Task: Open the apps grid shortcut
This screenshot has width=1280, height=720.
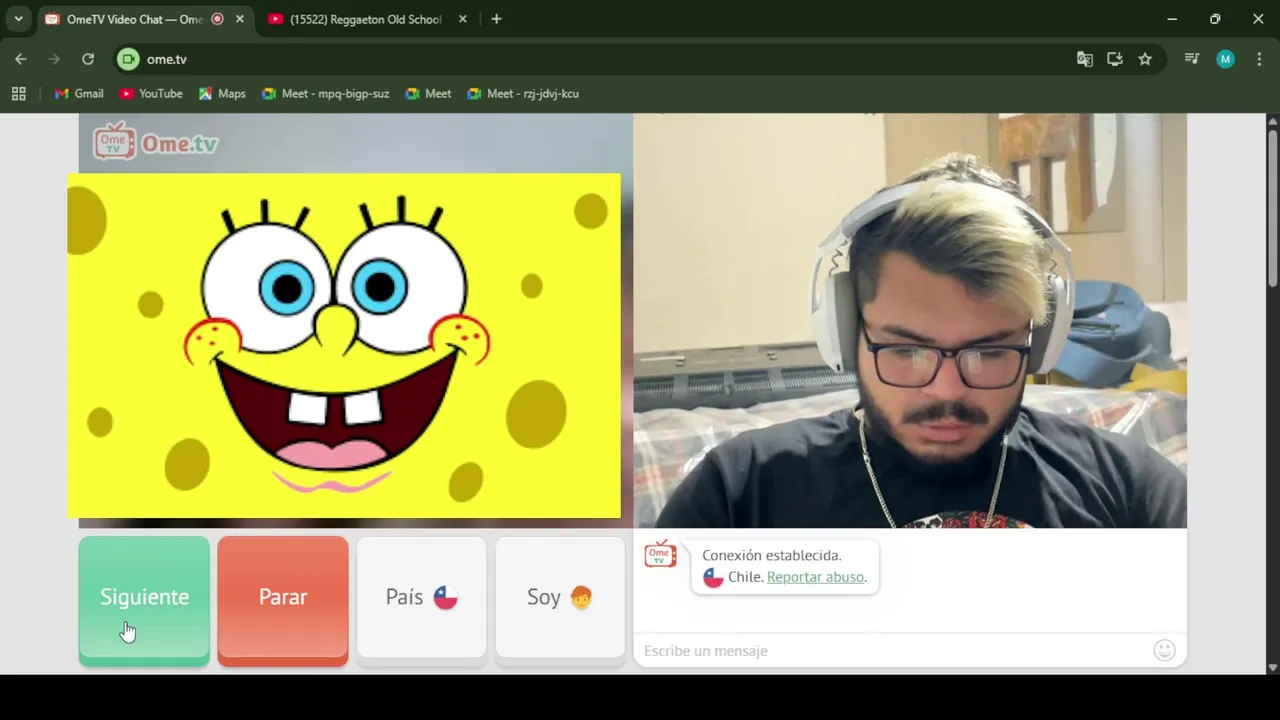Action: click(x=18, y=94)
